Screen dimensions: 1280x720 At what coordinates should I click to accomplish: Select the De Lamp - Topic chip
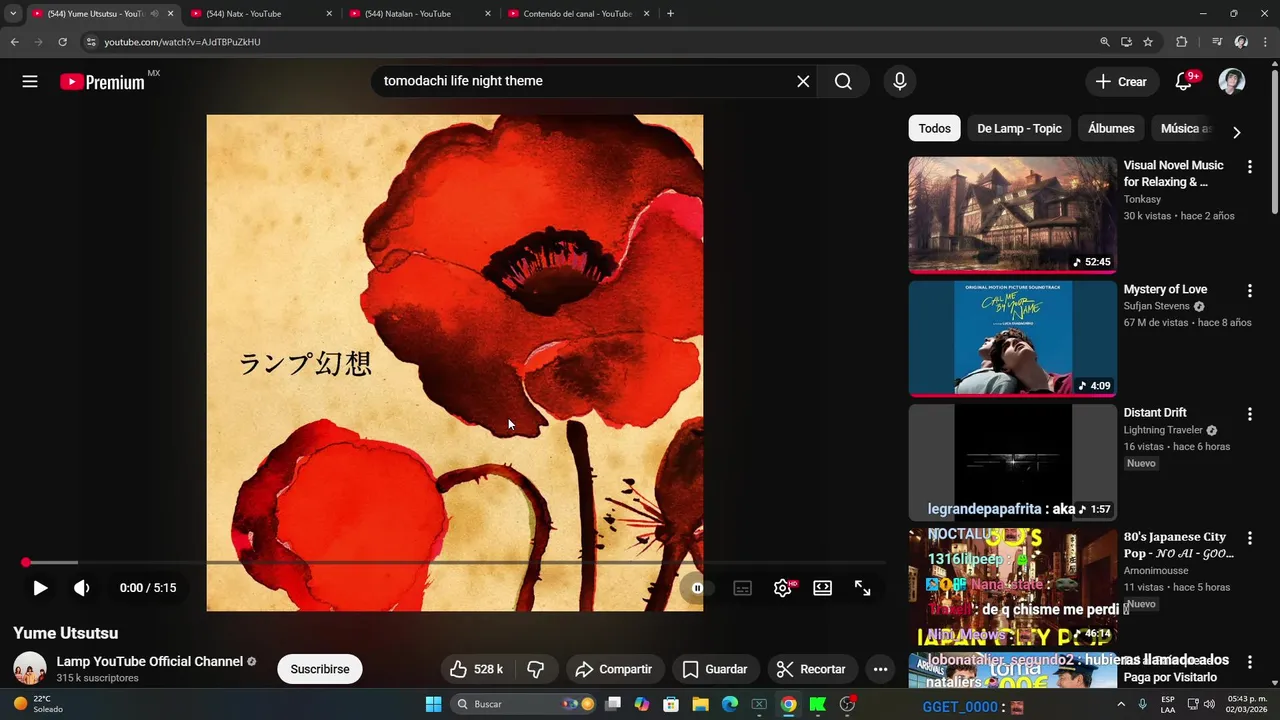pos(1019,128)
